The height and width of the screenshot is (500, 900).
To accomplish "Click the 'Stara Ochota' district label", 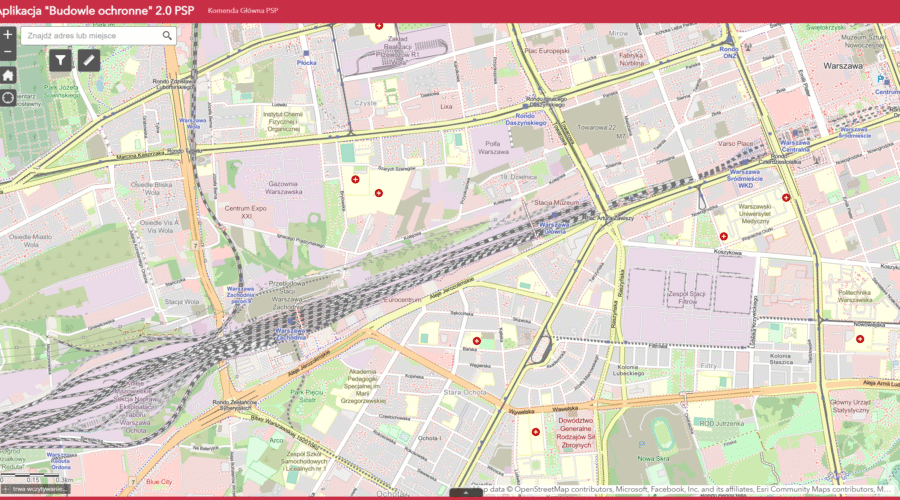I will [x=465, y=392].
